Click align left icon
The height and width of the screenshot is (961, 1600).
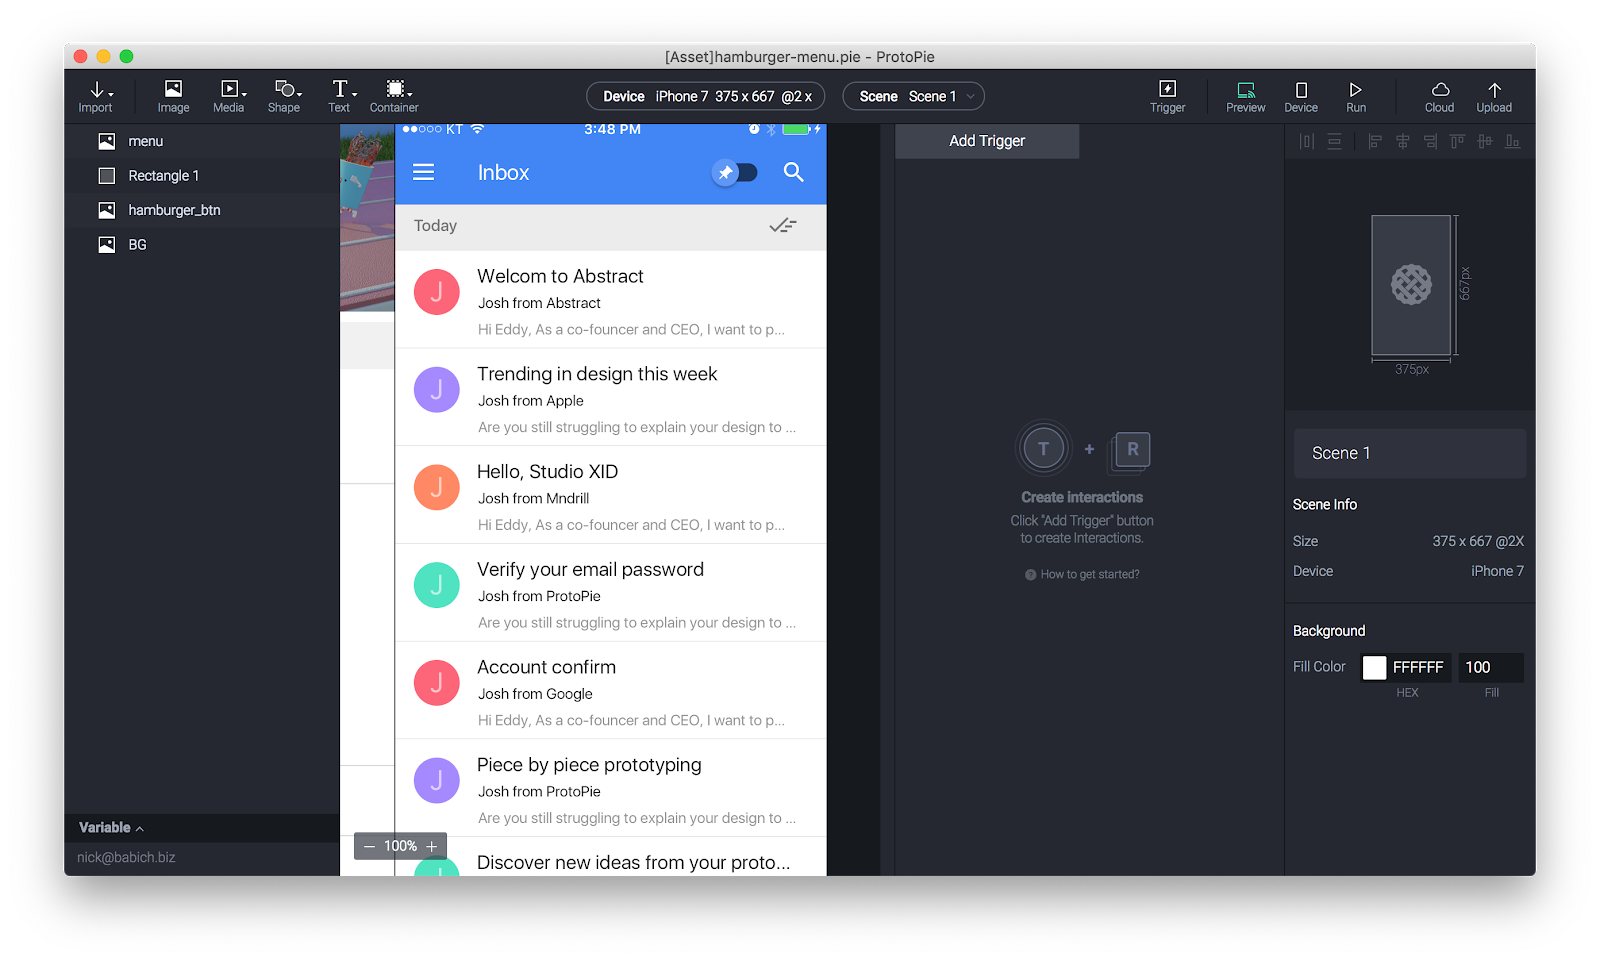point(1375,142)
